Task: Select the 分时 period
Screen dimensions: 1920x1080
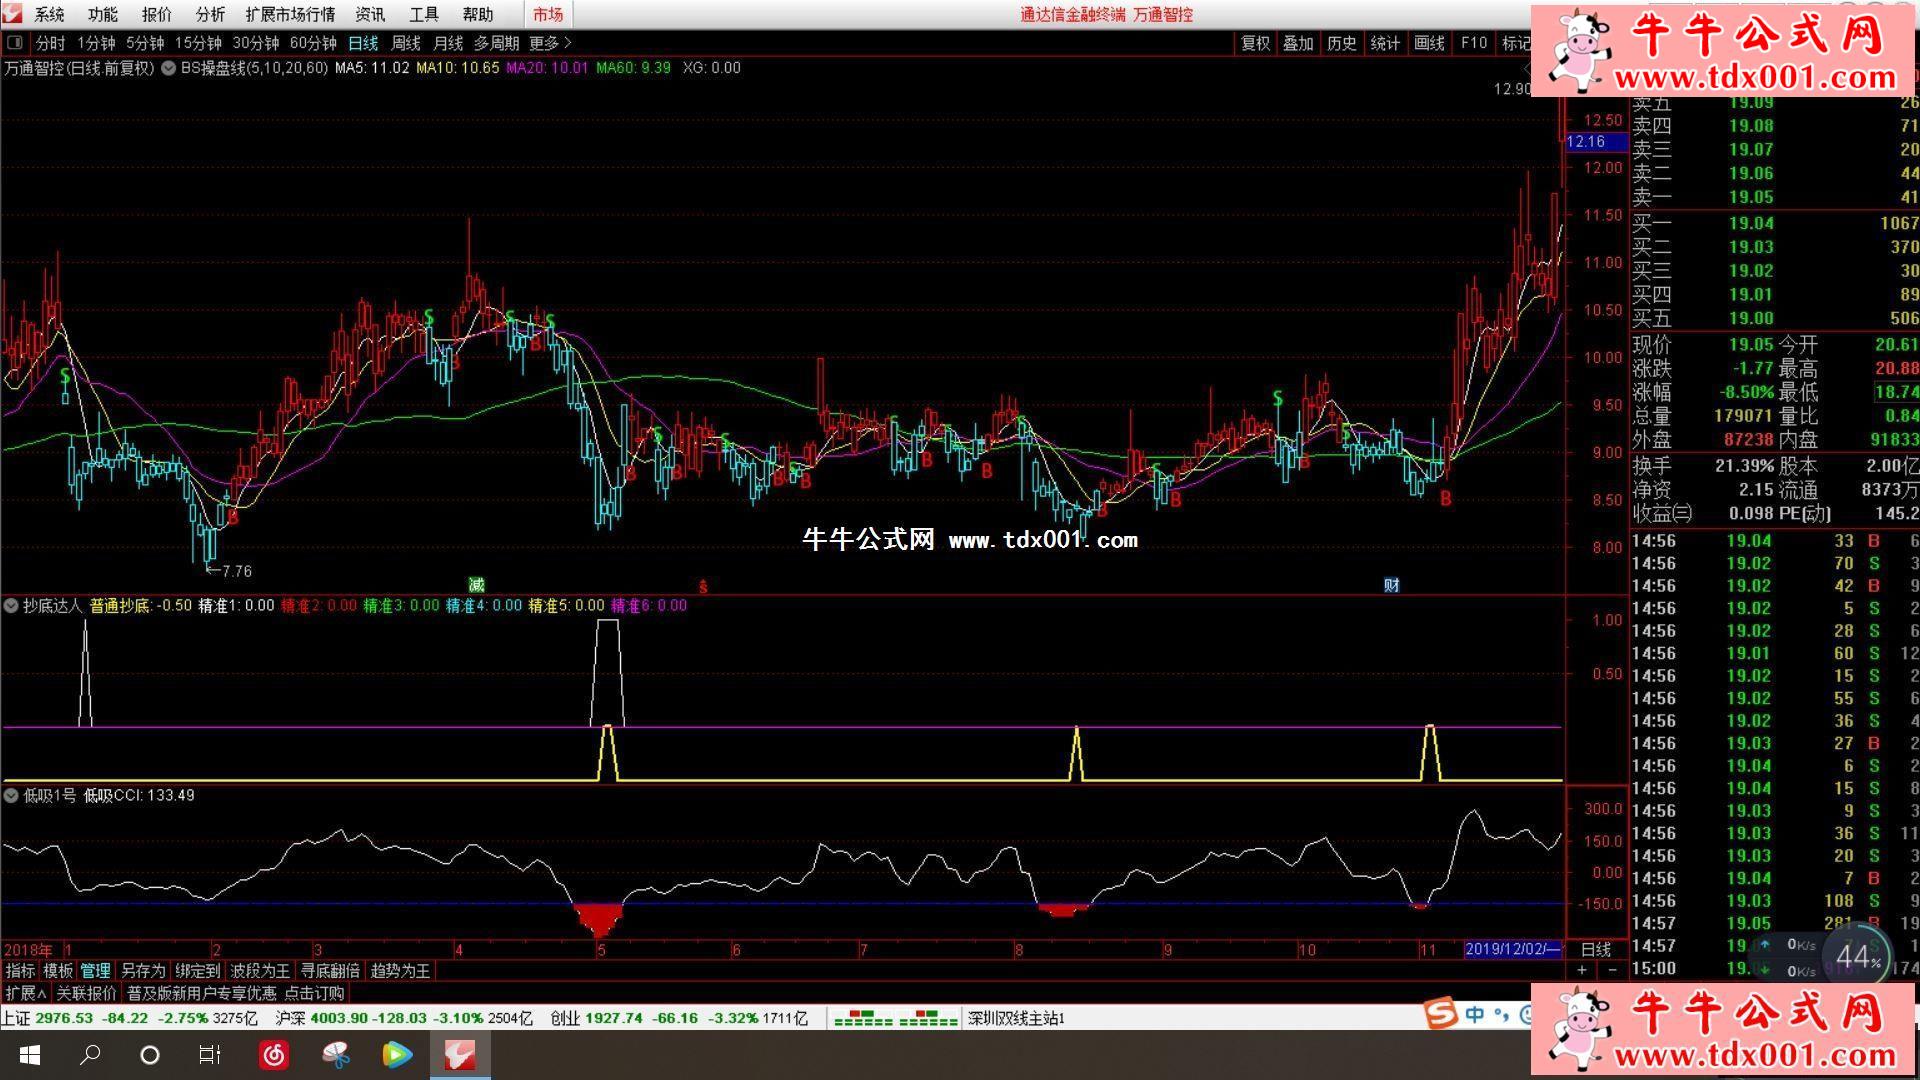Action: pyautogui.click(x=50, y=43)
